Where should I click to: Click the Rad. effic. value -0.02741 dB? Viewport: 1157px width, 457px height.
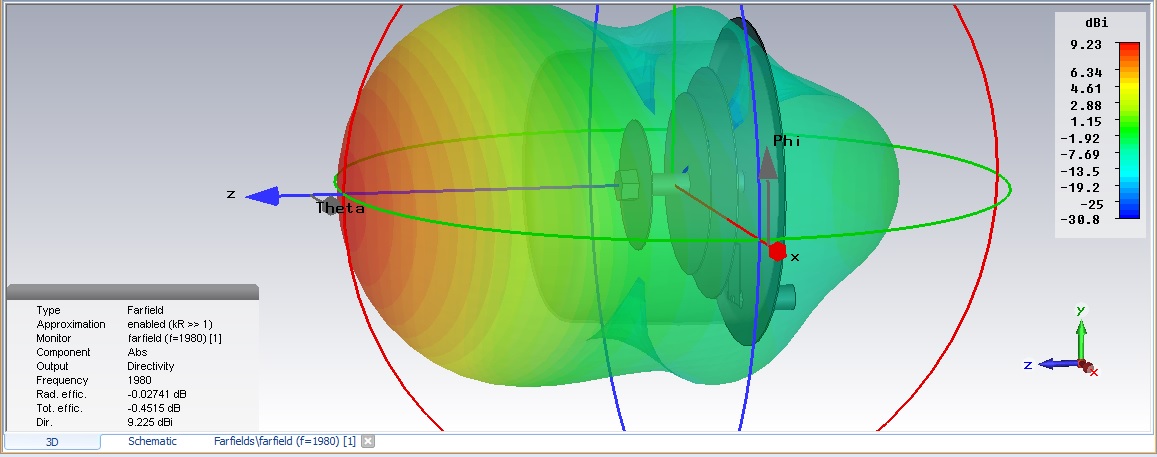(156, 394)
